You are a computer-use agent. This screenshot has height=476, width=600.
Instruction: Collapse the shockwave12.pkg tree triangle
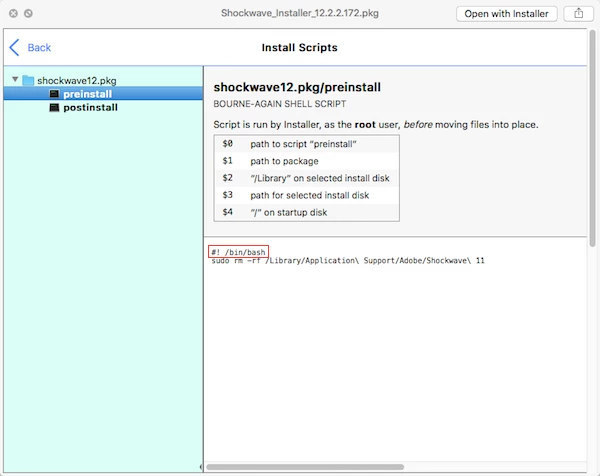click(x=15, y=80)
